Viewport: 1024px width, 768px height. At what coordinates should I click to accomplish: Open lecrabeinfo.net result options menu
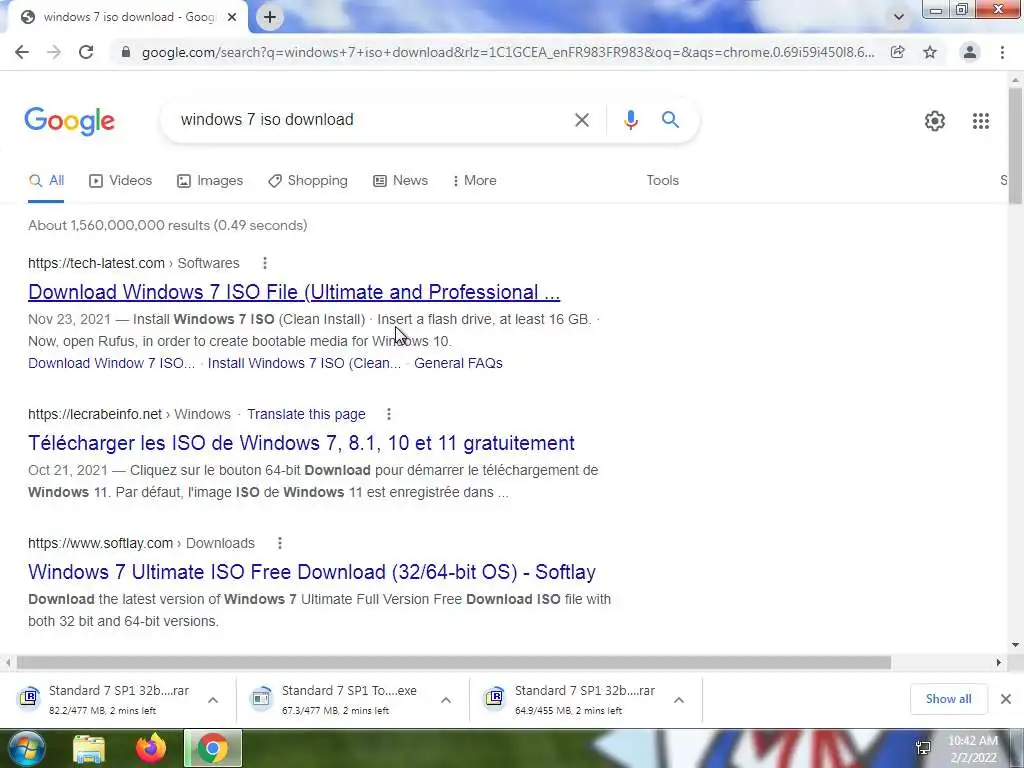(x=389, y=414)
